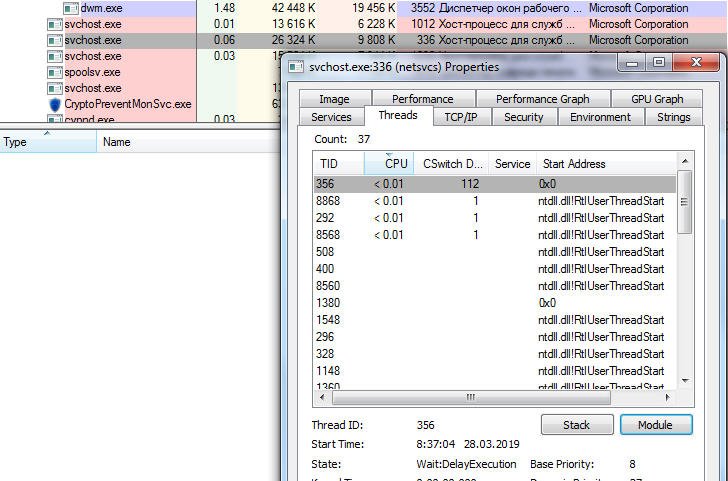Select the Threads tab

click(x=398, y=116)
